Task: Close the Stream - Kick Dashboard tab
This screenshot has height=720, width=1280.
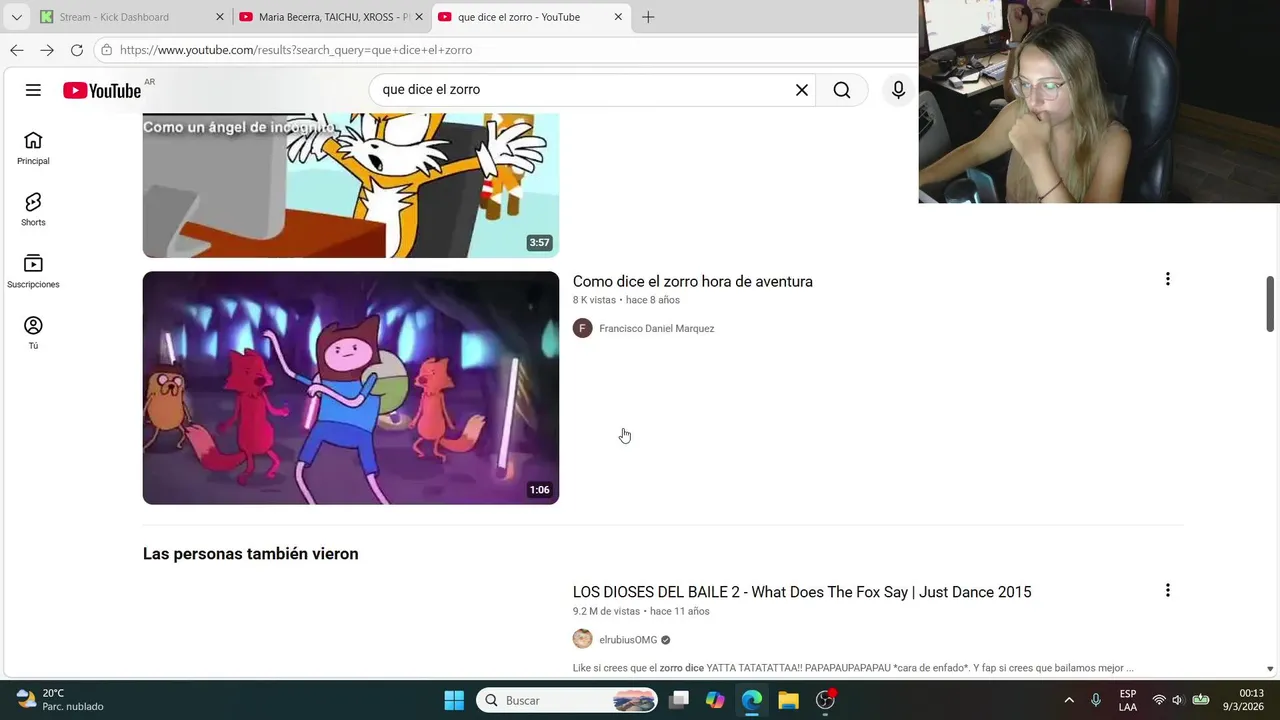Action: pos(220,17)
